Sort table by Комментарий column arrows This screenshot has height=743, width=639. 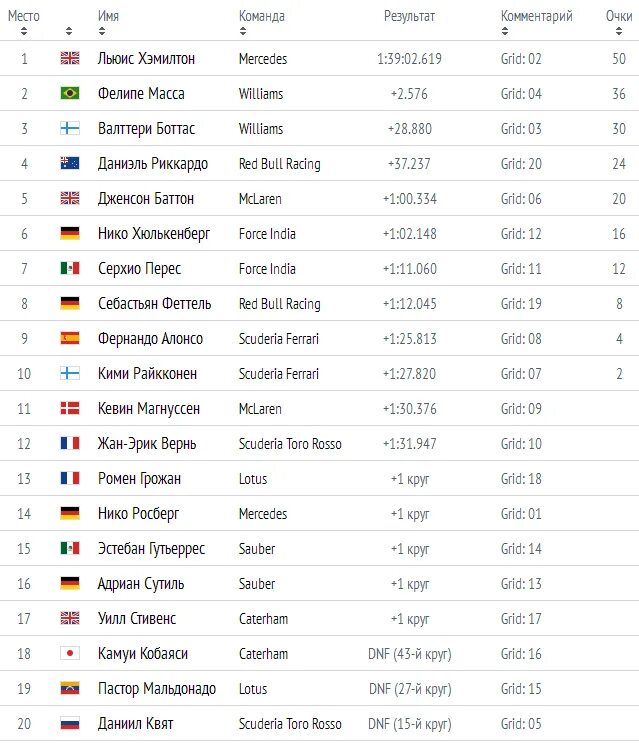tap(504, 31)
